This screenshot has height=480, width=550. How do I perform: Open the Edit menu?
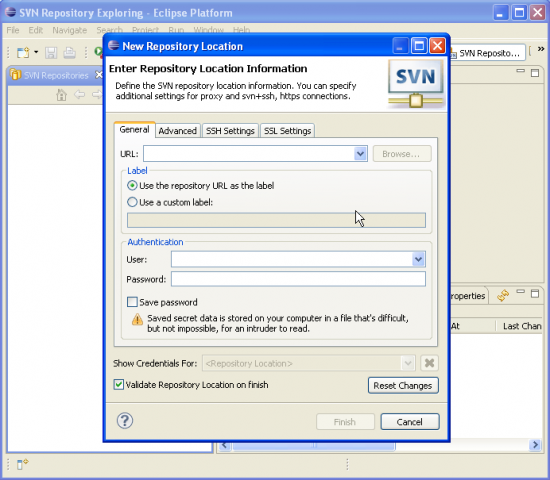[35, 30]
